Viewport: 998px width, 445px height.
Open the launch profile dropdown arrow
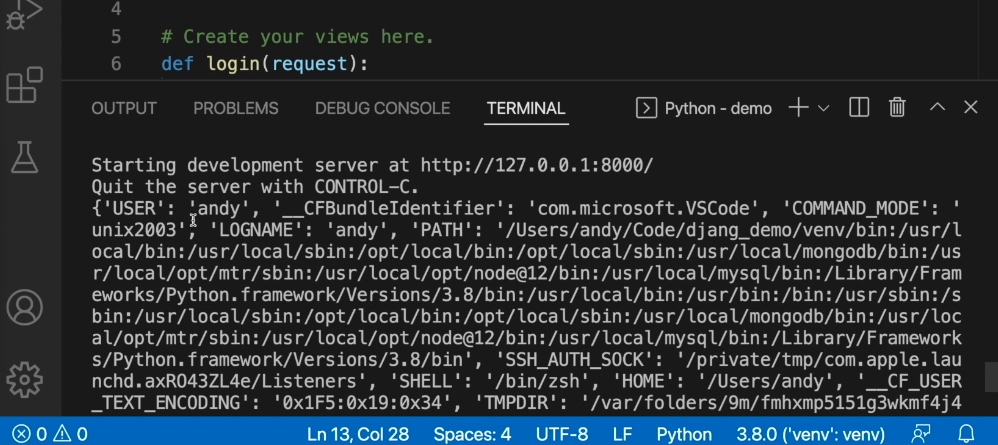click(x=823, y=108)
